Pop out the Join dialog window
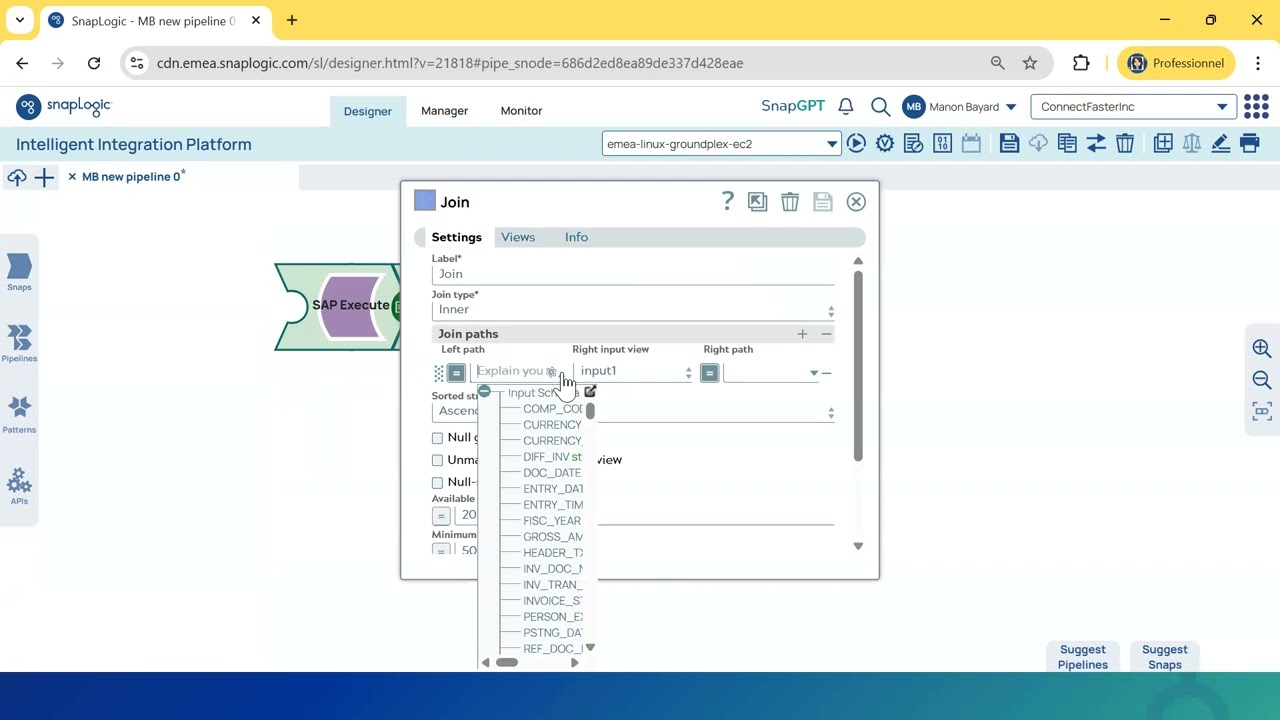1280x720 pixels. (x=758, y=202)
